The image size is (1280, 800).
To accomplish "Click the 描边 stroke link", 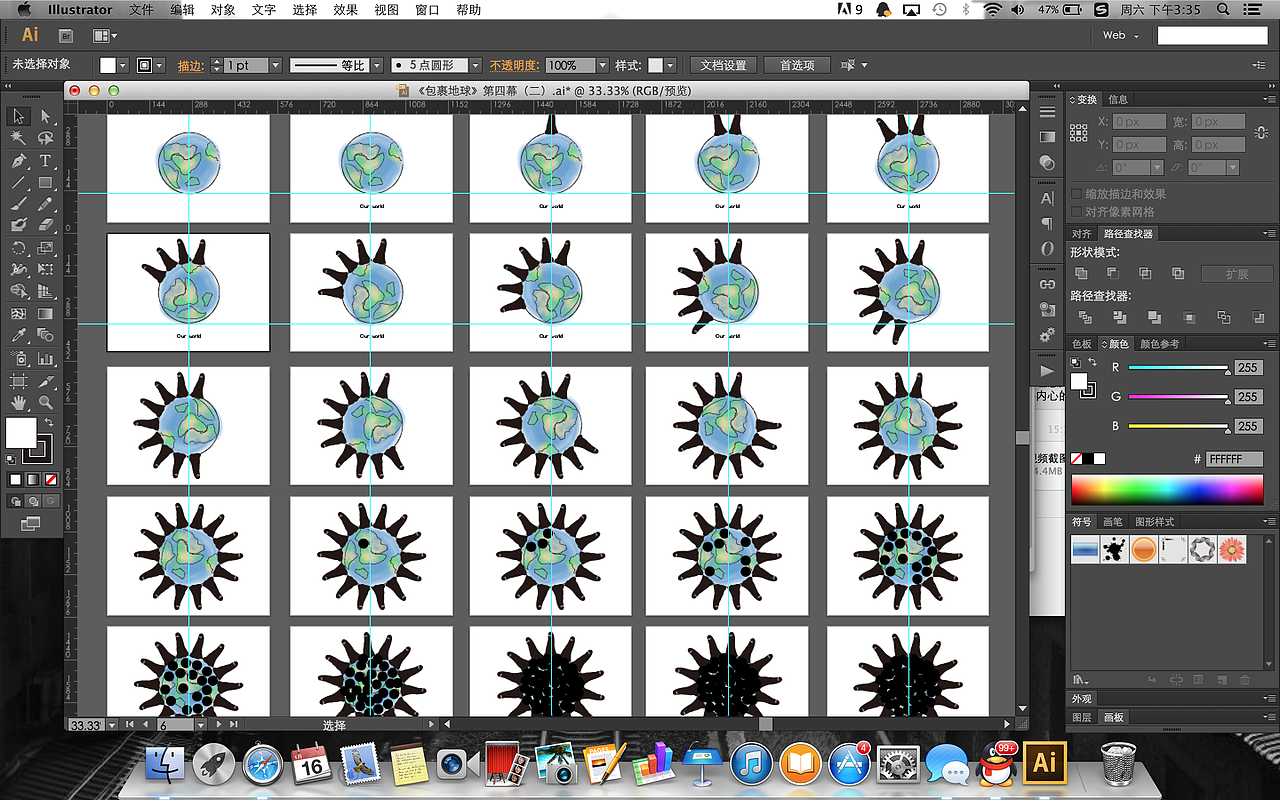I will (190, 65).
